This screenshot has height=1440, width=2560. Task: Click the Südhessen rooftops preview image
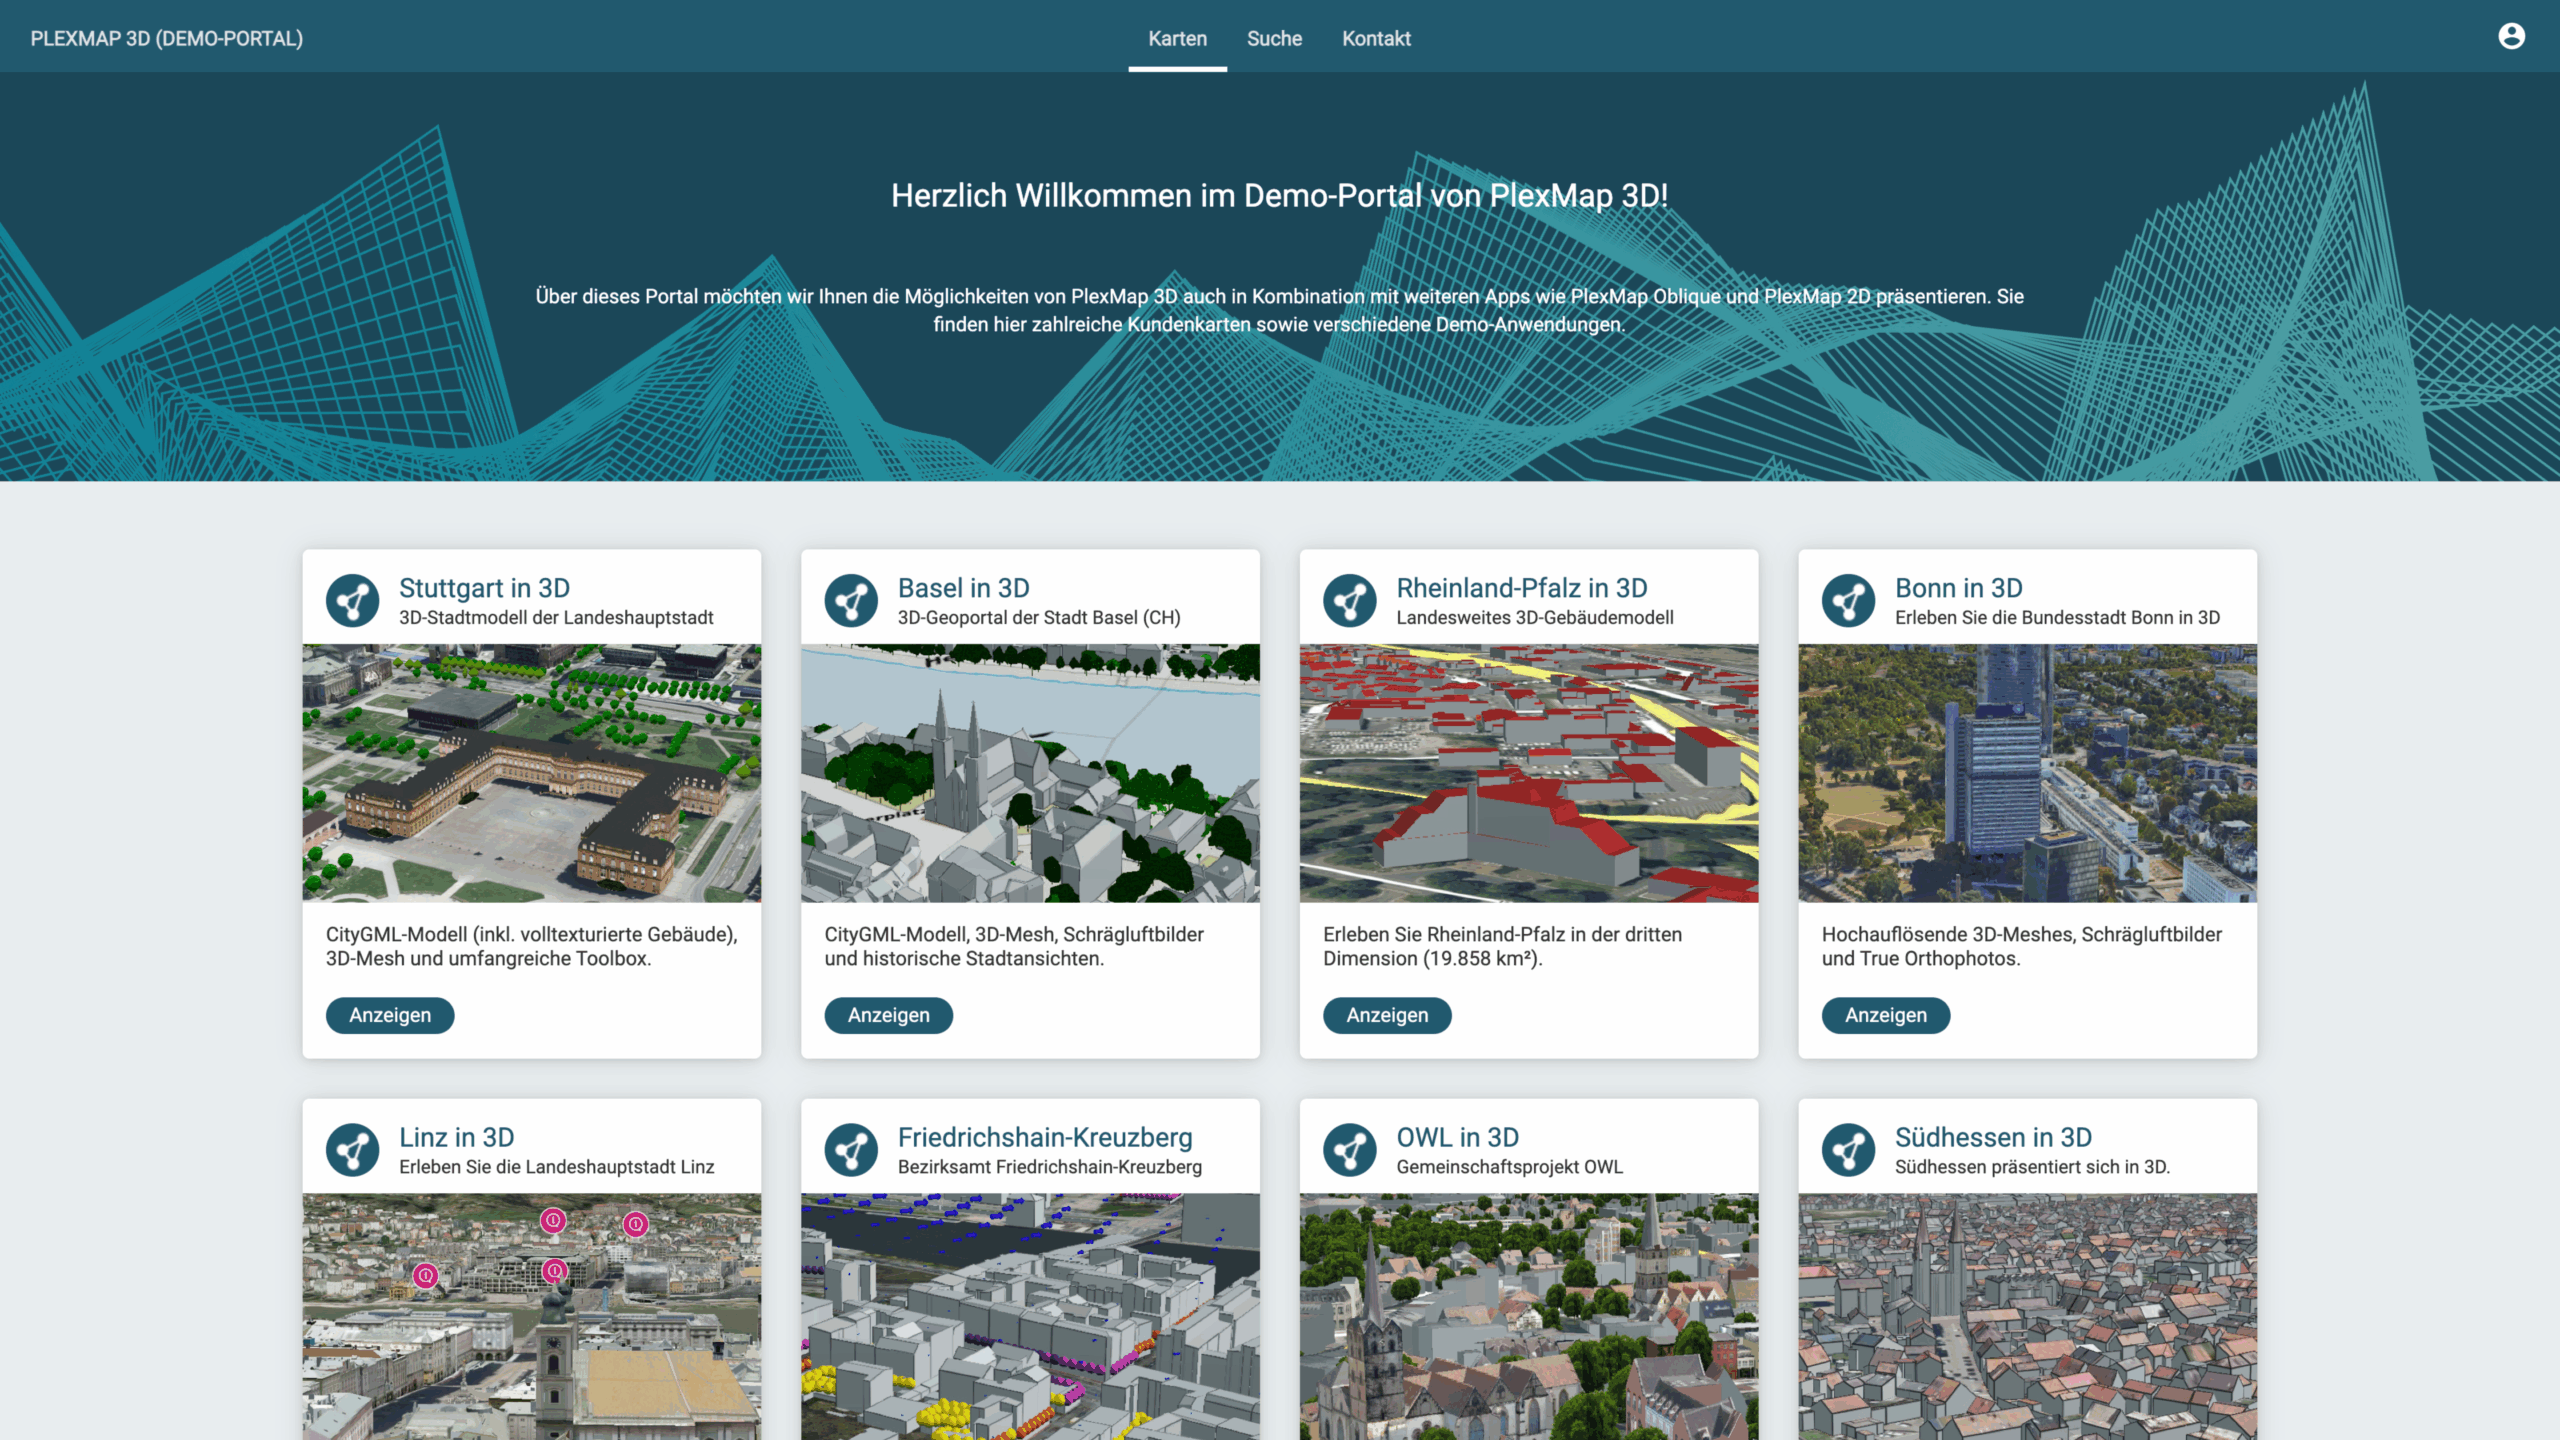click(x=2028, y=1316)
